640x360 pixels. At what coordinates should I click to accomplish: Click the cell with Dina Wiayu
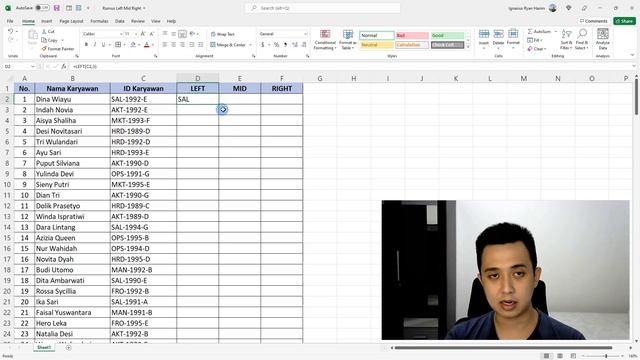tap(72, 99)
